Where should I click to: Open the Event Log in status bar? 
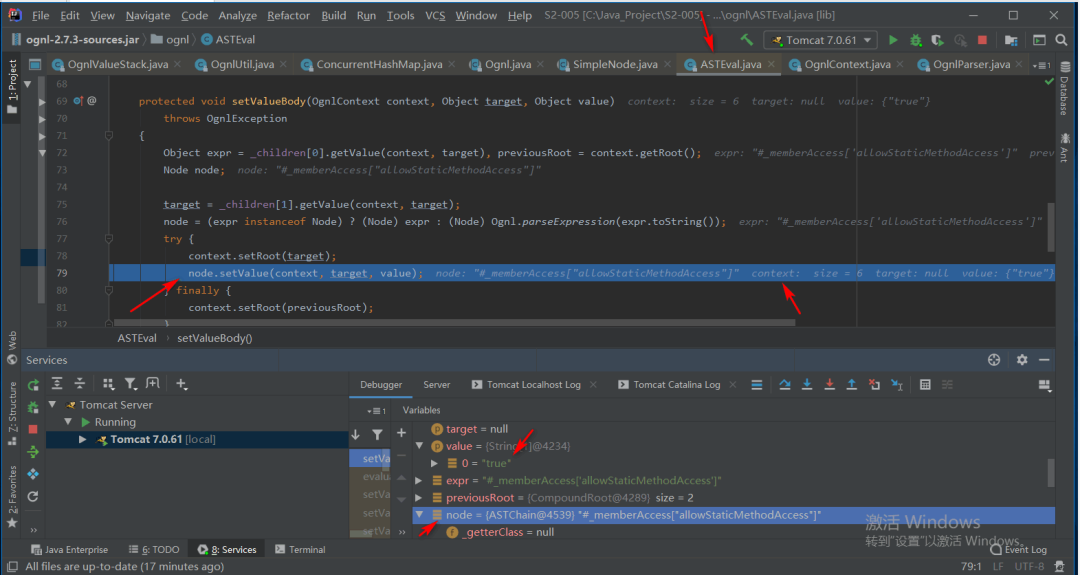coord(1023,549)
